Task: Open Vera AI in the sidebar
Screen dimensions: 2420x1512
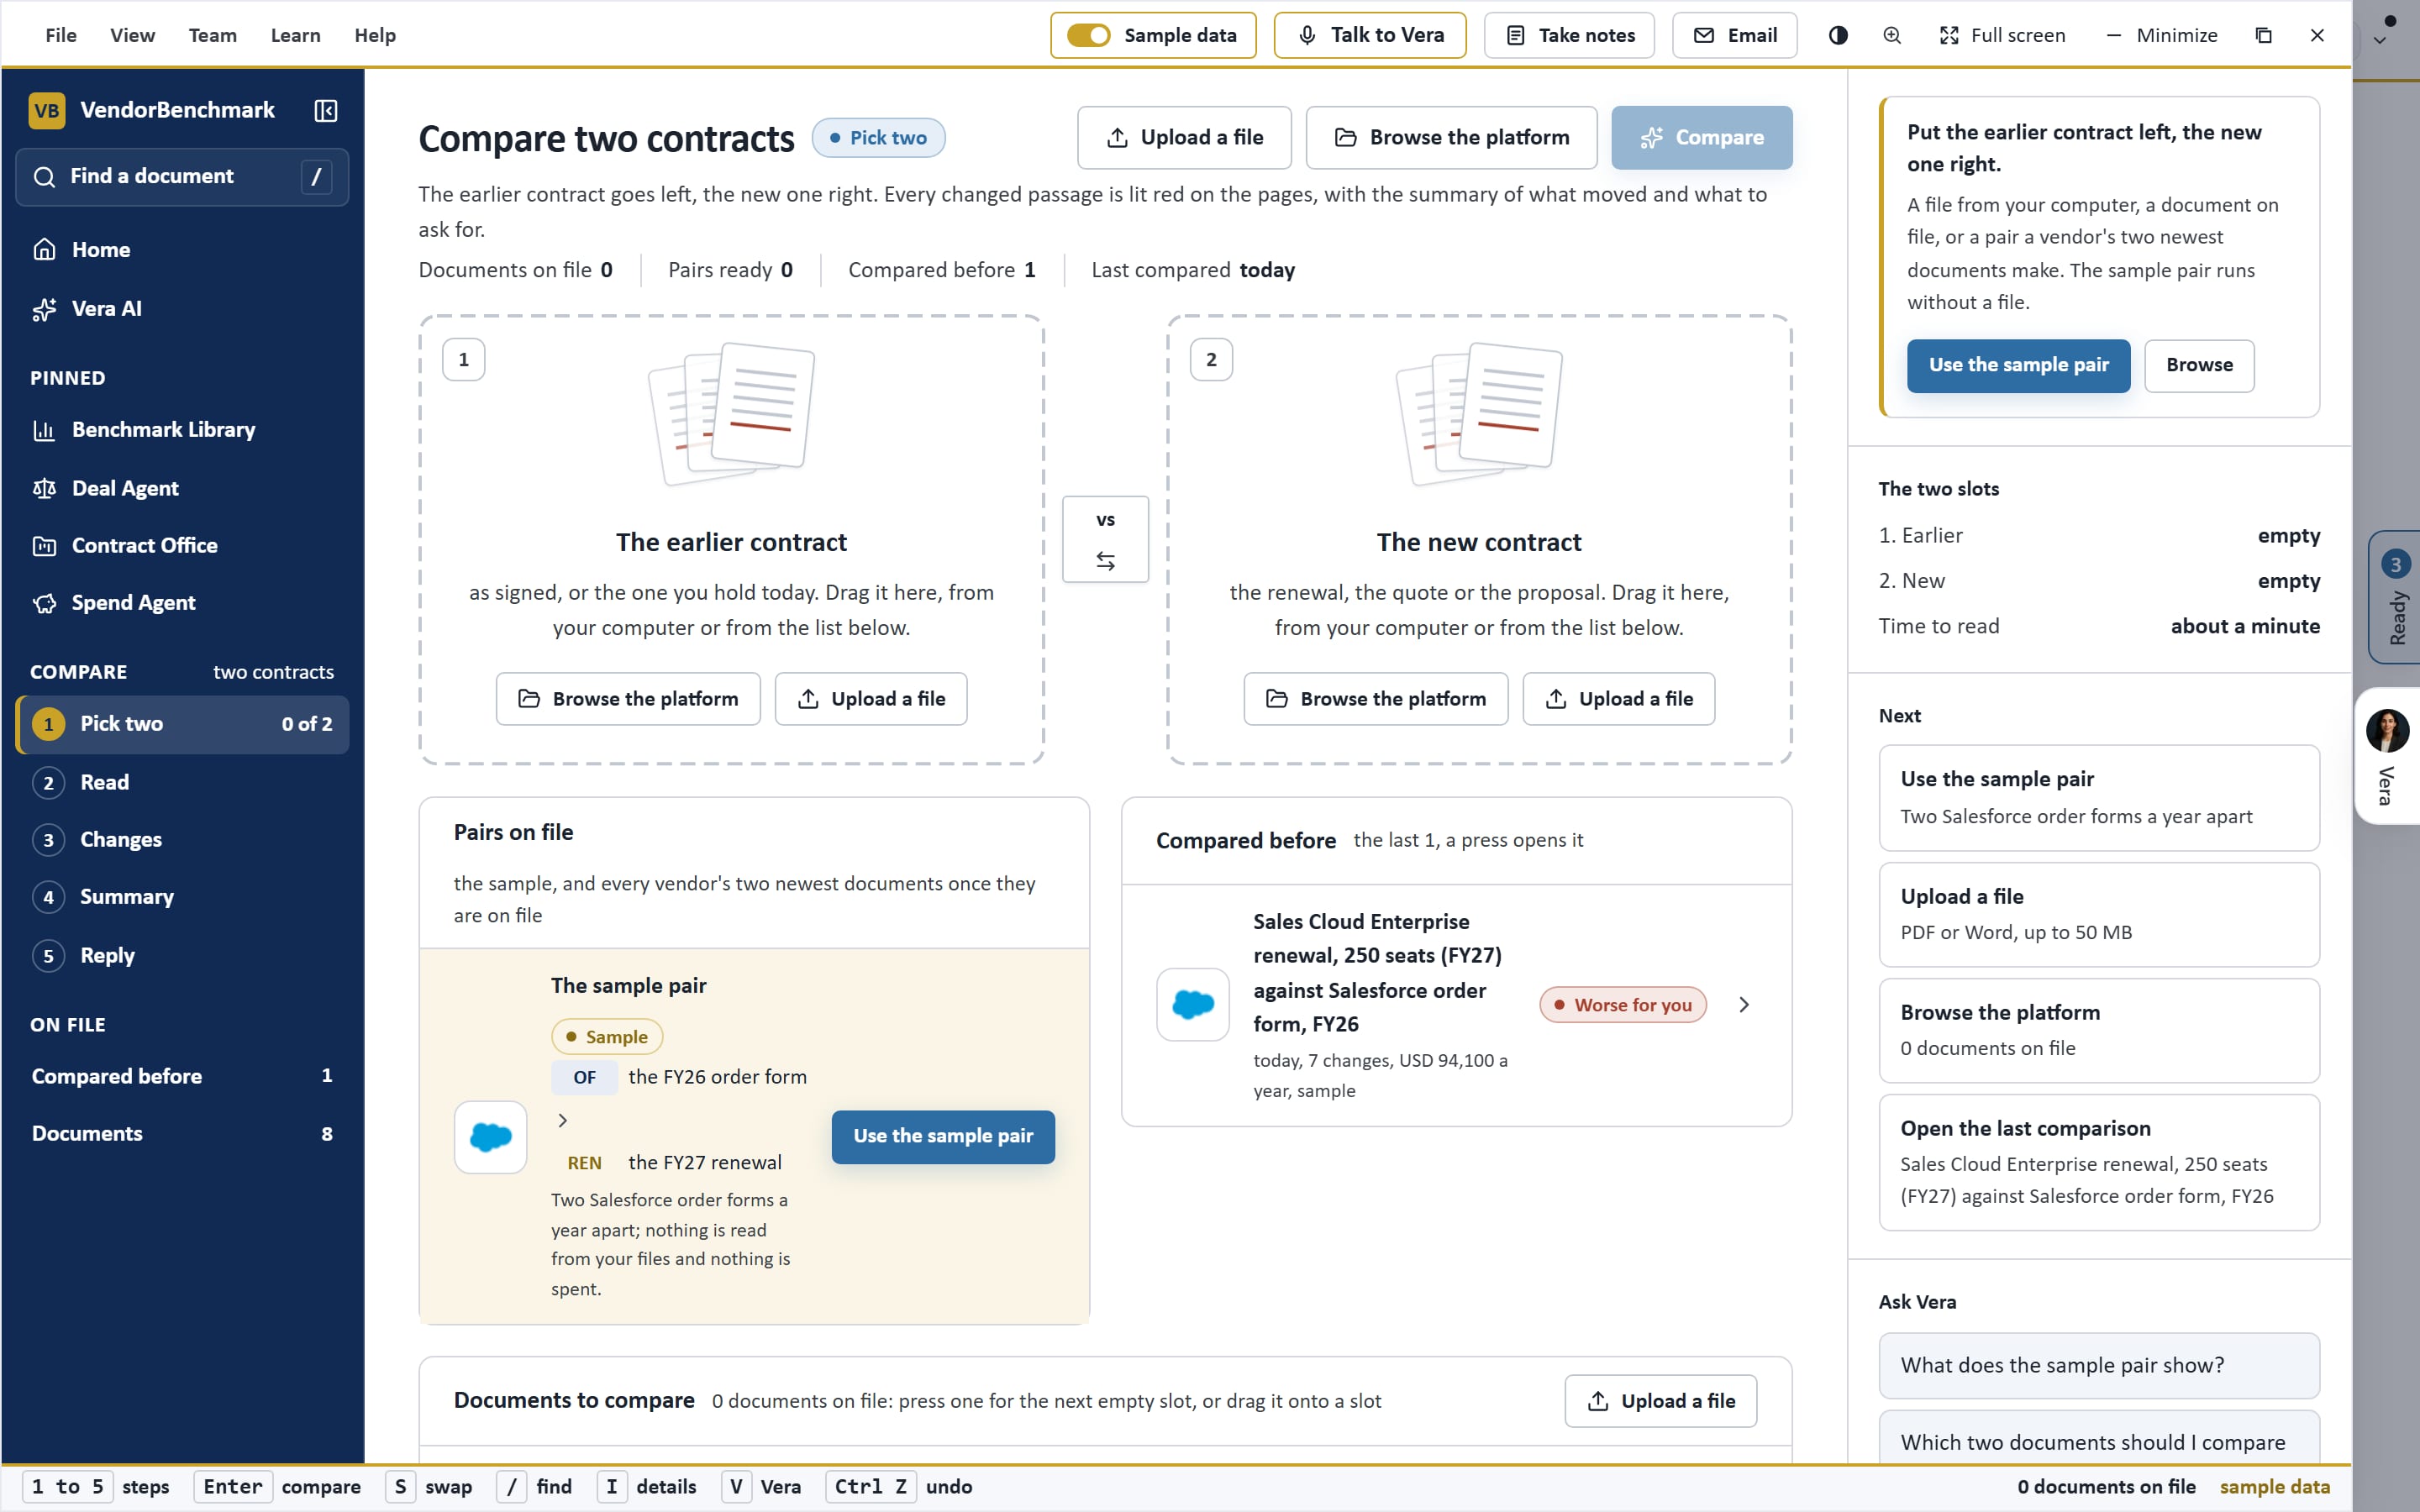Action: pyautogui.click(x=182, y=308)
